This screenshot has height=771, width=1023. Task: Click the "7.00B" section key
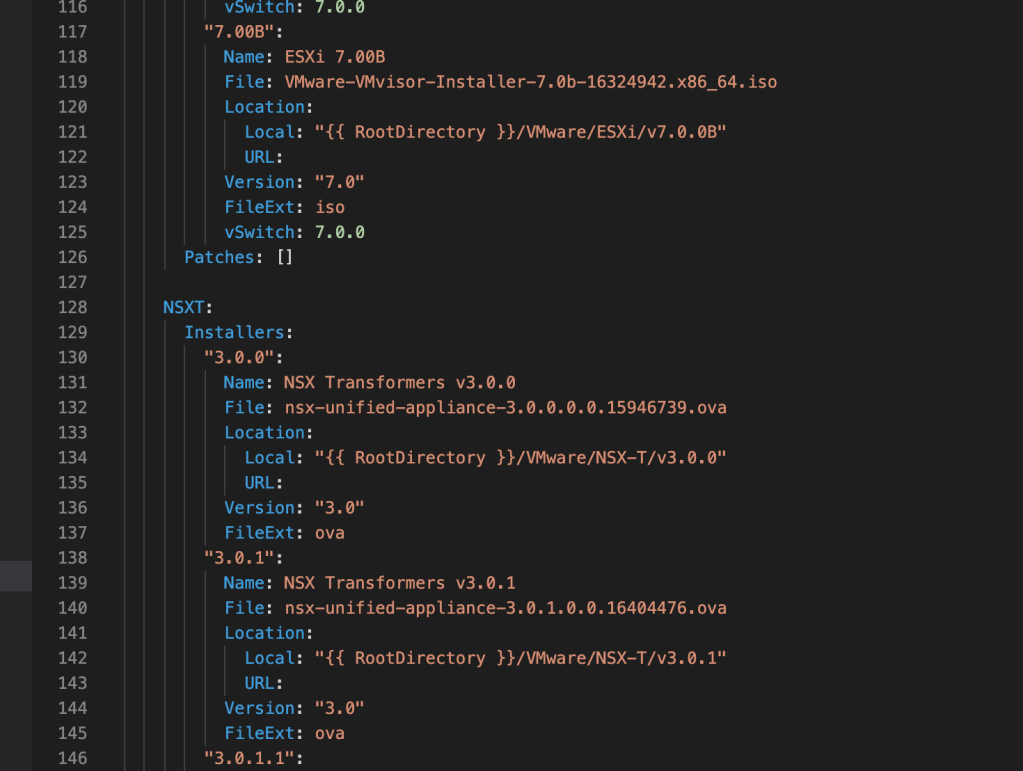click(242, 32)
